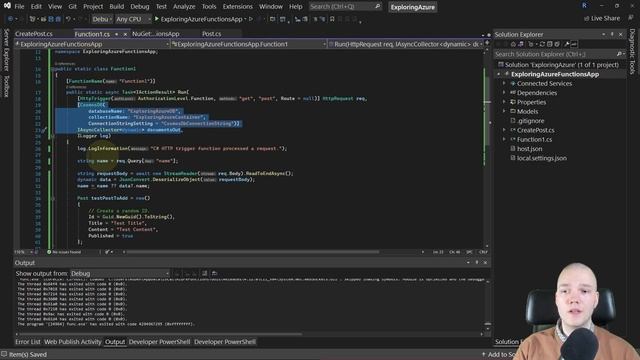
Task: Click the Undo toolbar icon
Action: pyautogui.click(x=68, y=19)
